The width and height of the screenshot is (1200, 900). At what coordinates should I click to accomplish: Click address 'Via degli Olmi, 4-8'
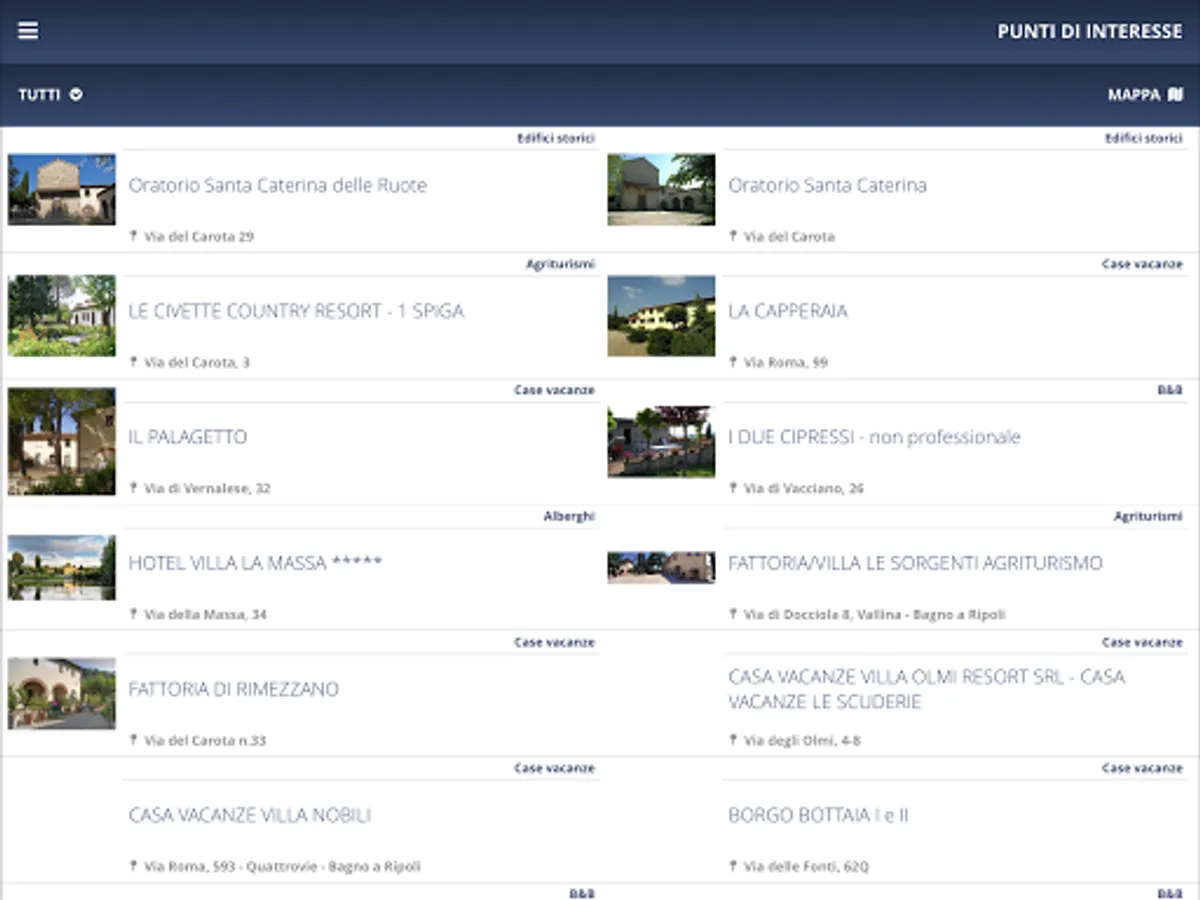click(x=802, y=741)
